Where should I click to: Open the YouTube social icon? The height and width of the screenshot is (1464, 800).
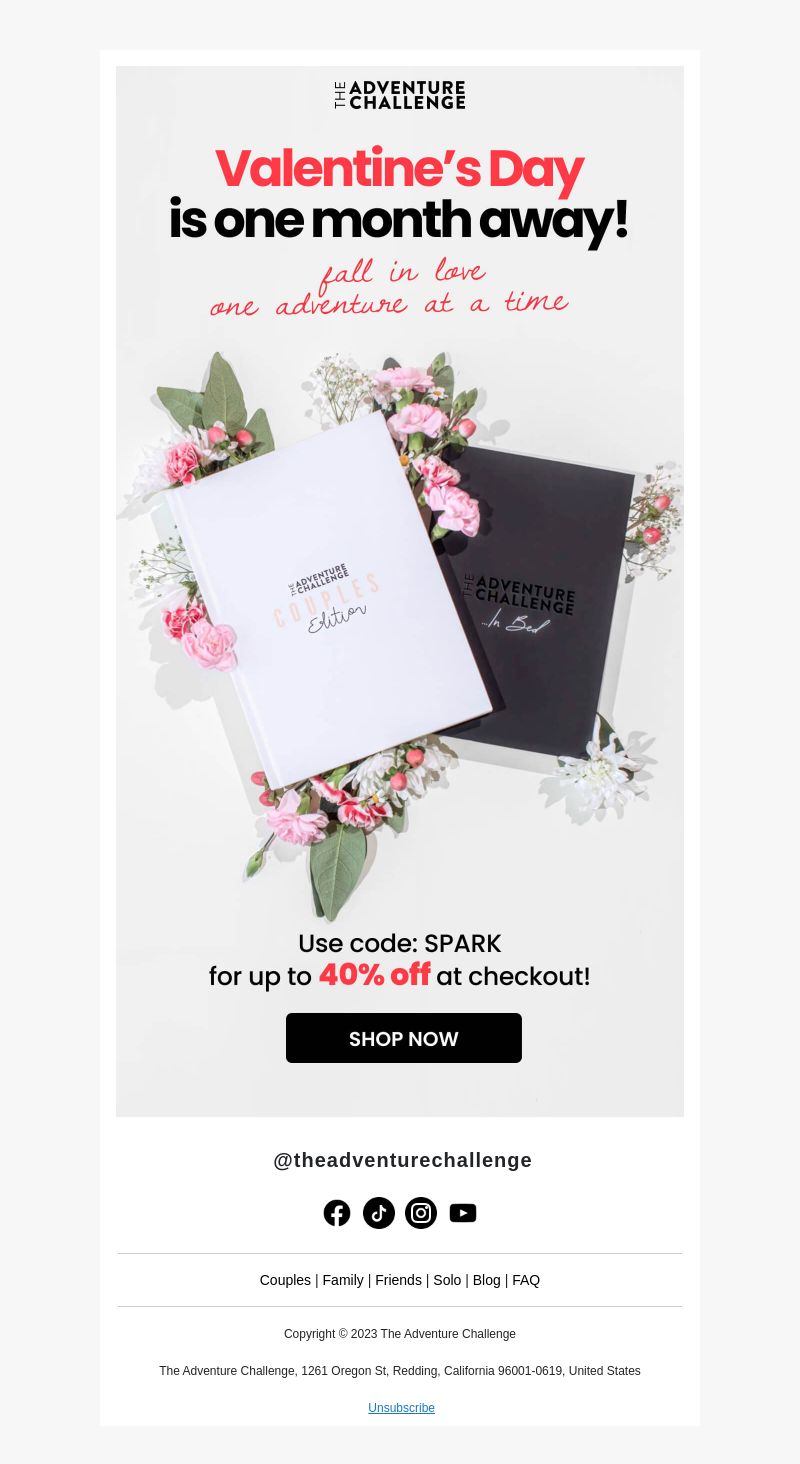463,1213
